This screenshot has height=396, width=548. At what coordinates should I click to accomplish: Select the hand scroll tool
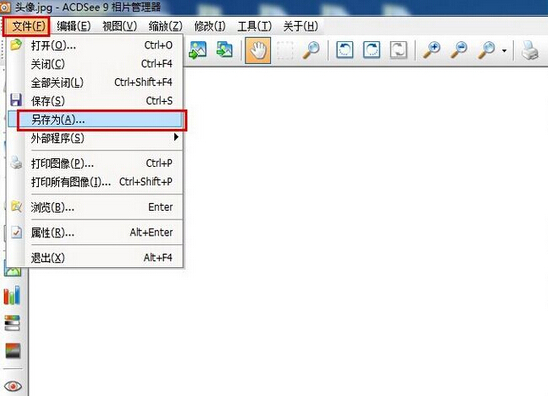tap(258, 51)
